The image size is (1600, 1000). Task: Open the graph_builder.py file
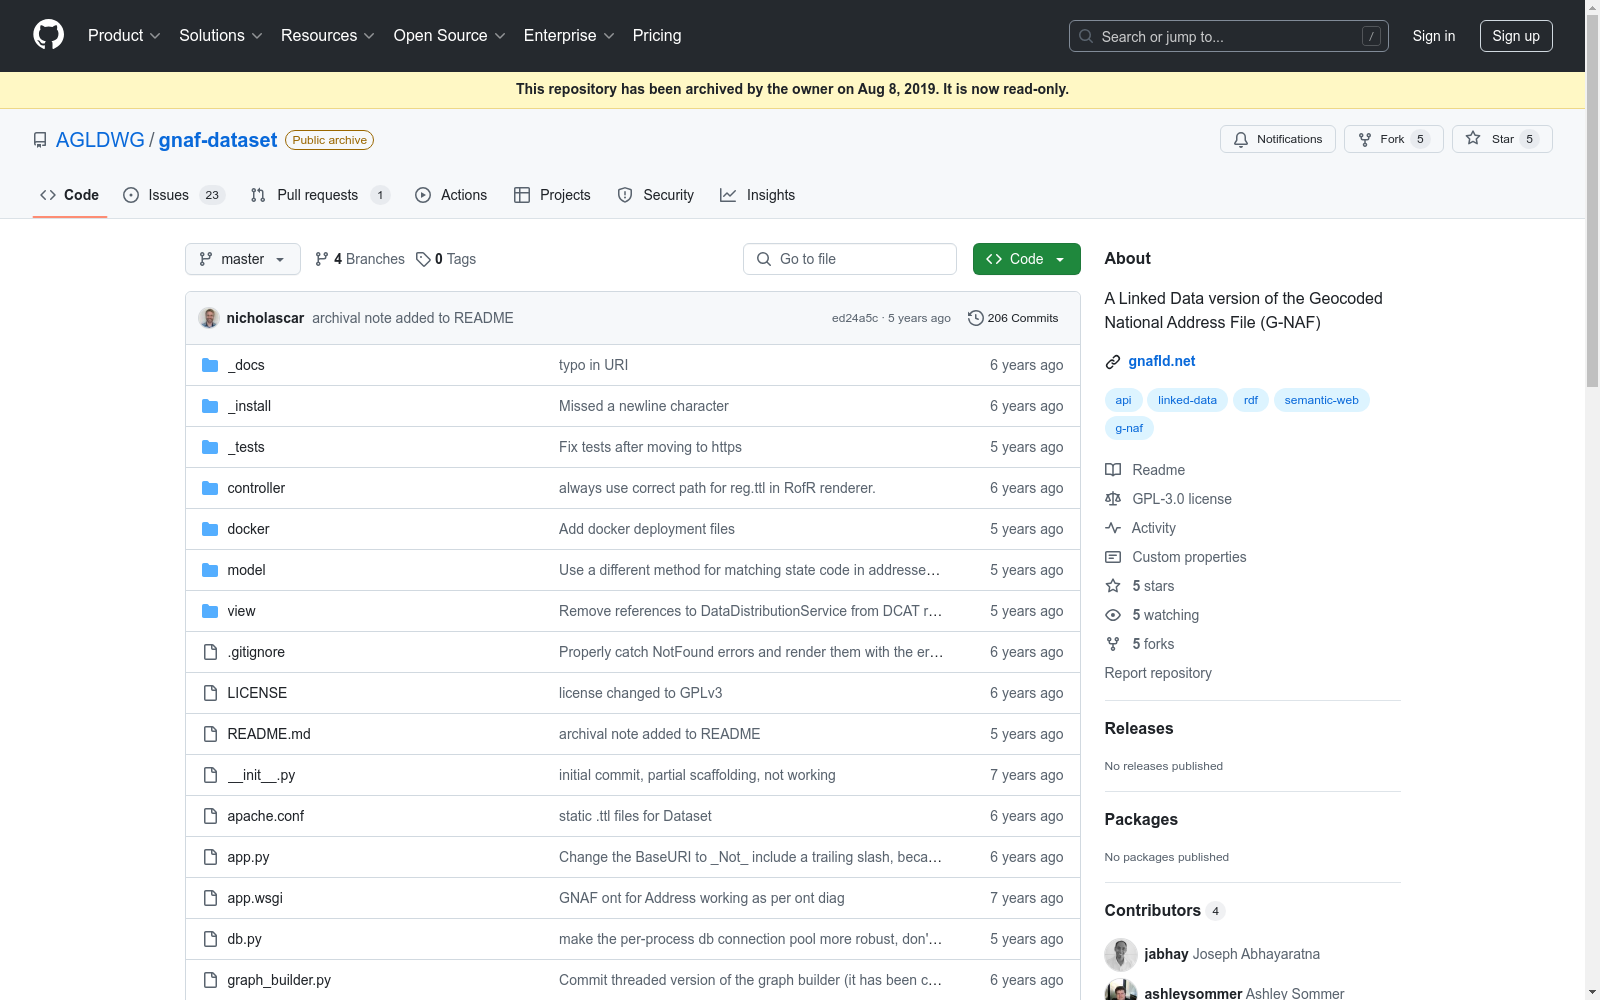[x=279, y=980]
